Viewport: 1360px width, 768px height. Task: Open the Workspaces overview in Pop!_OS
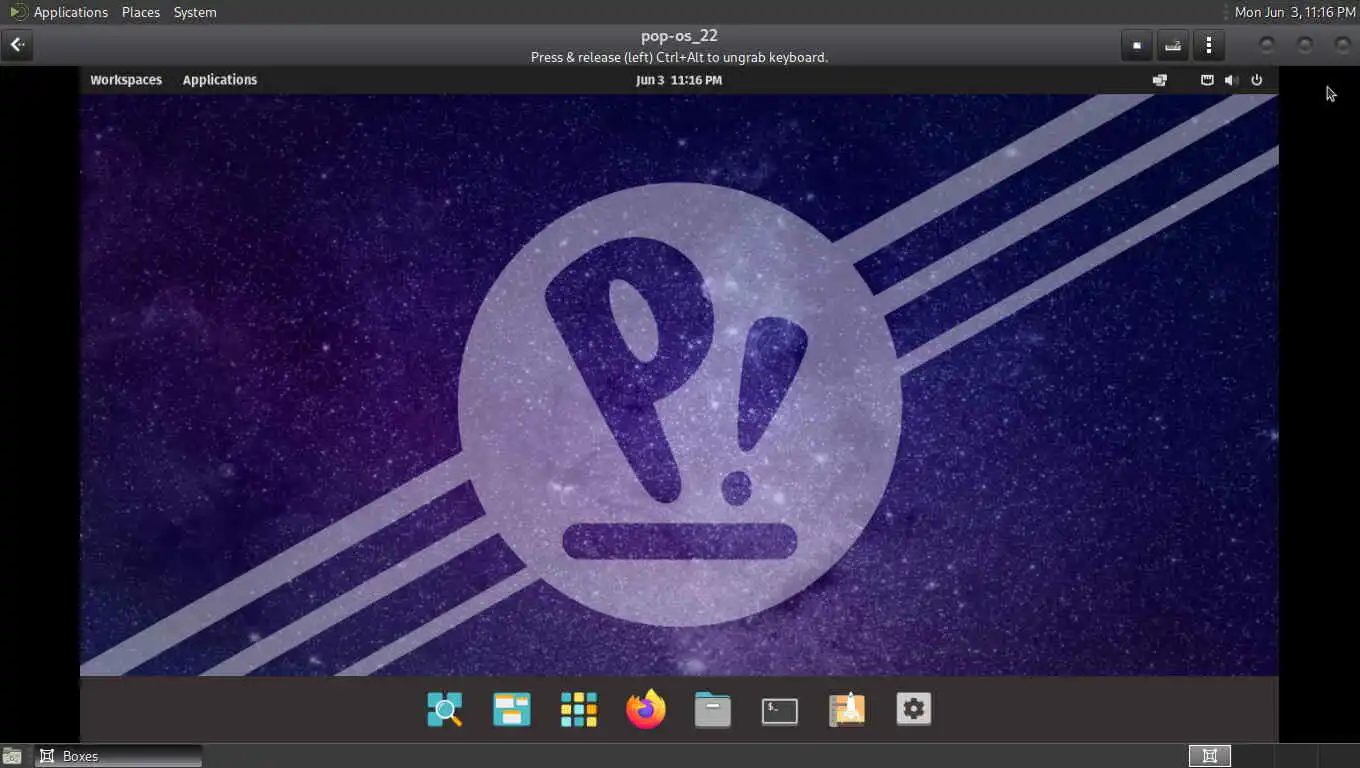coord(126,80)
